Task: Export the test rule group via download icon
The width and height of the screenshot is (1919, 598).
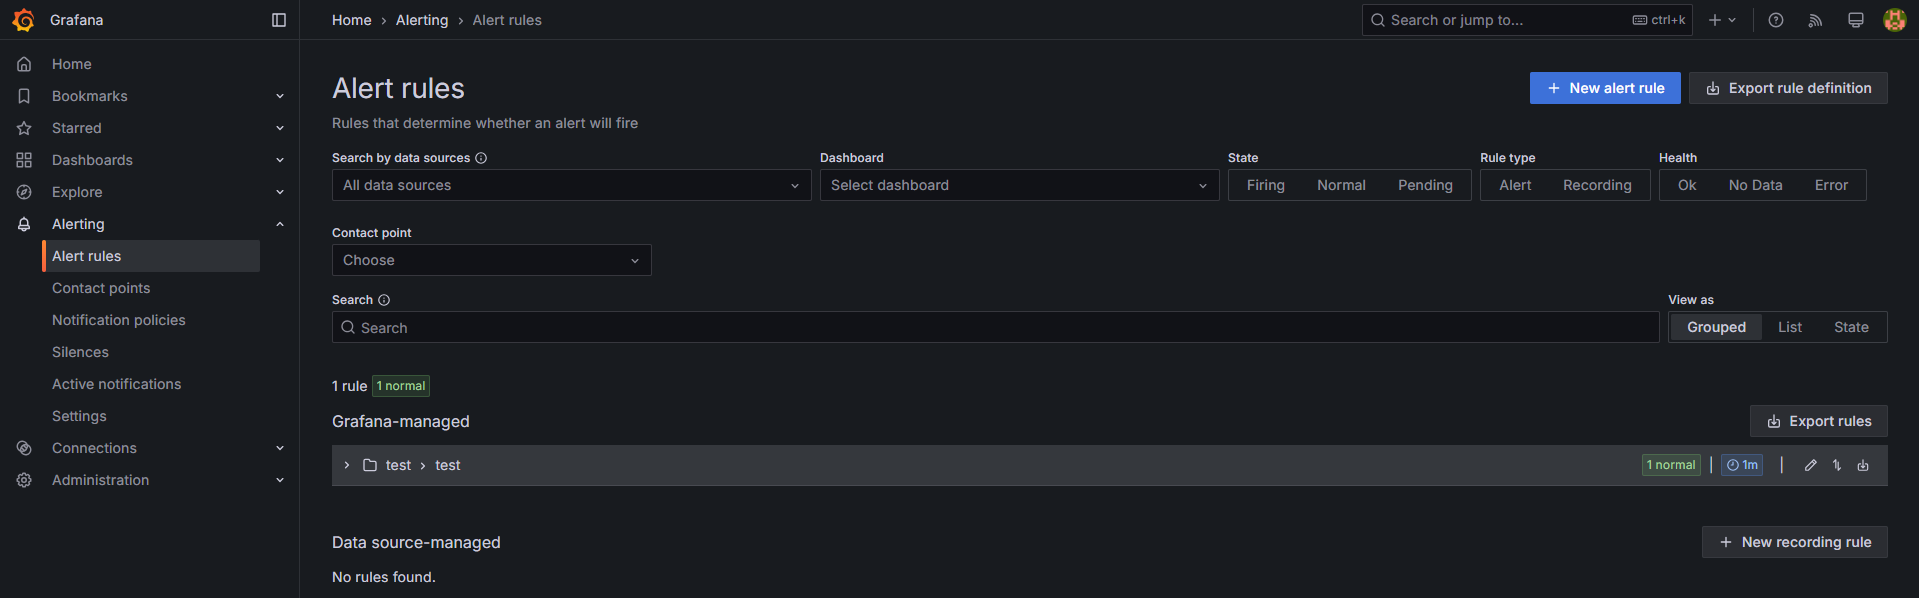Action: tap(1863, 465)
